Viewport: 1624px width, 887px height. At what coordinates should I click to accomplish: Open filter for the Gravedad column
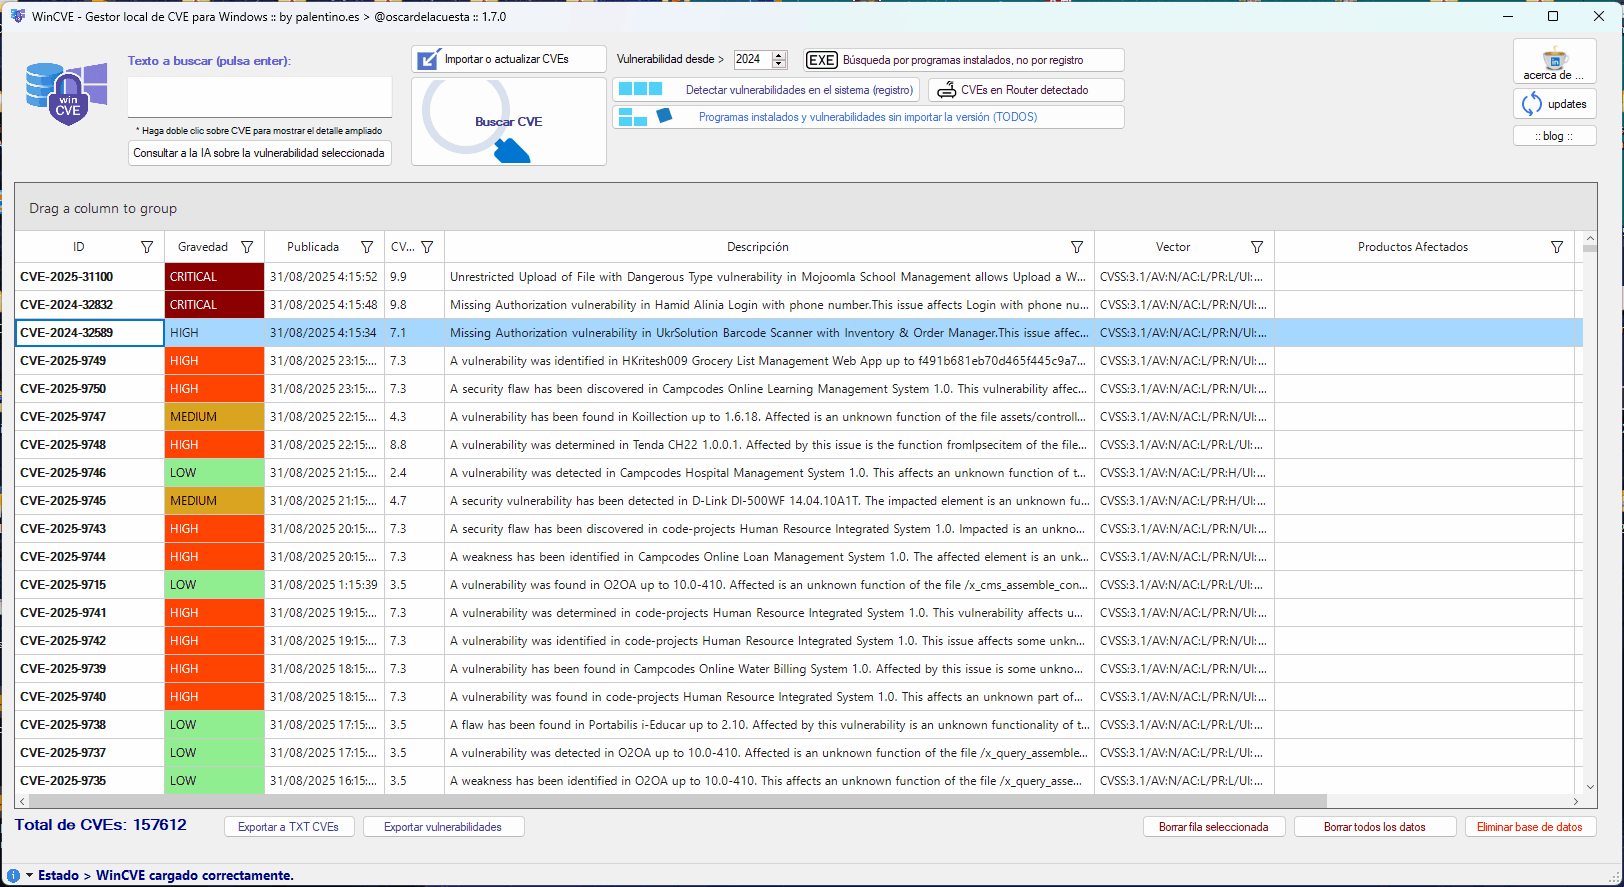tap(247, 247)
